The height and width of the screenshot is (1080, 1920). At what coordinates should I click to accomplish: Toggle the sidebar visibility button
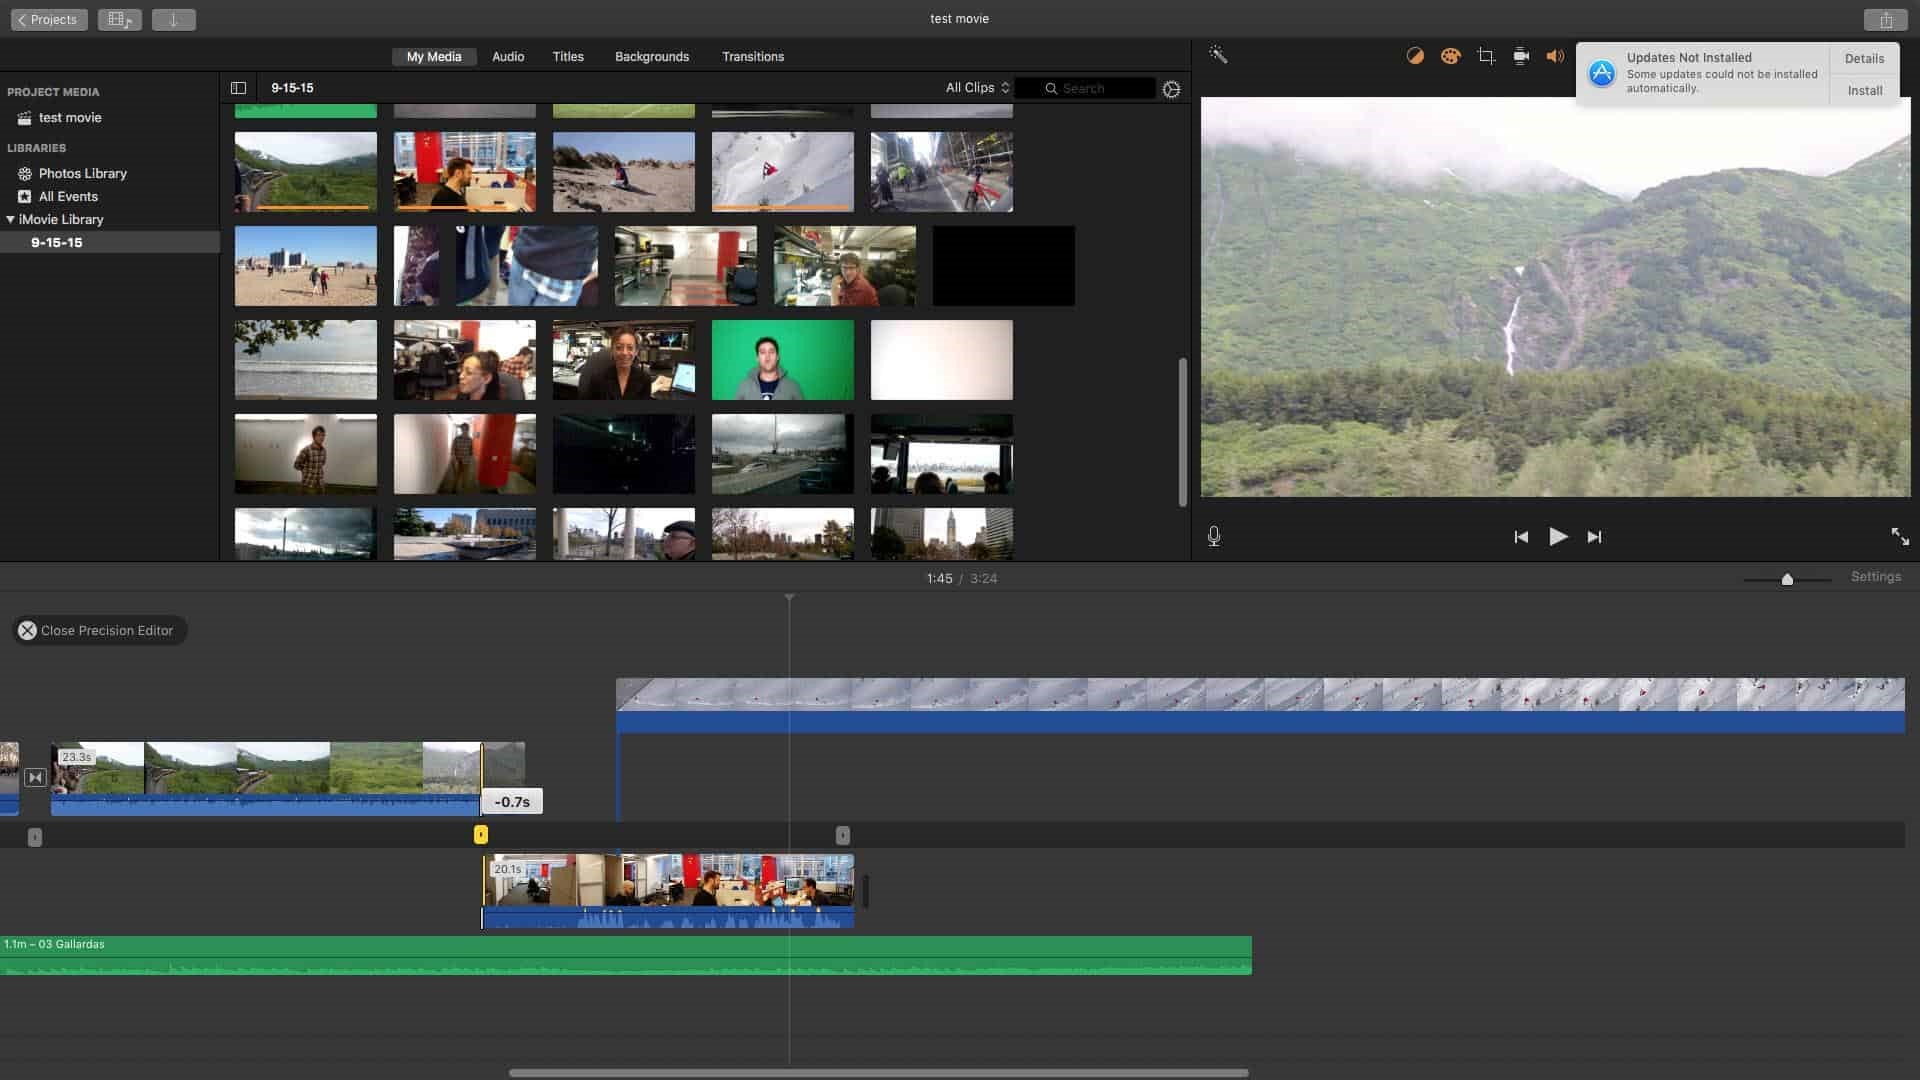[239, 87]
